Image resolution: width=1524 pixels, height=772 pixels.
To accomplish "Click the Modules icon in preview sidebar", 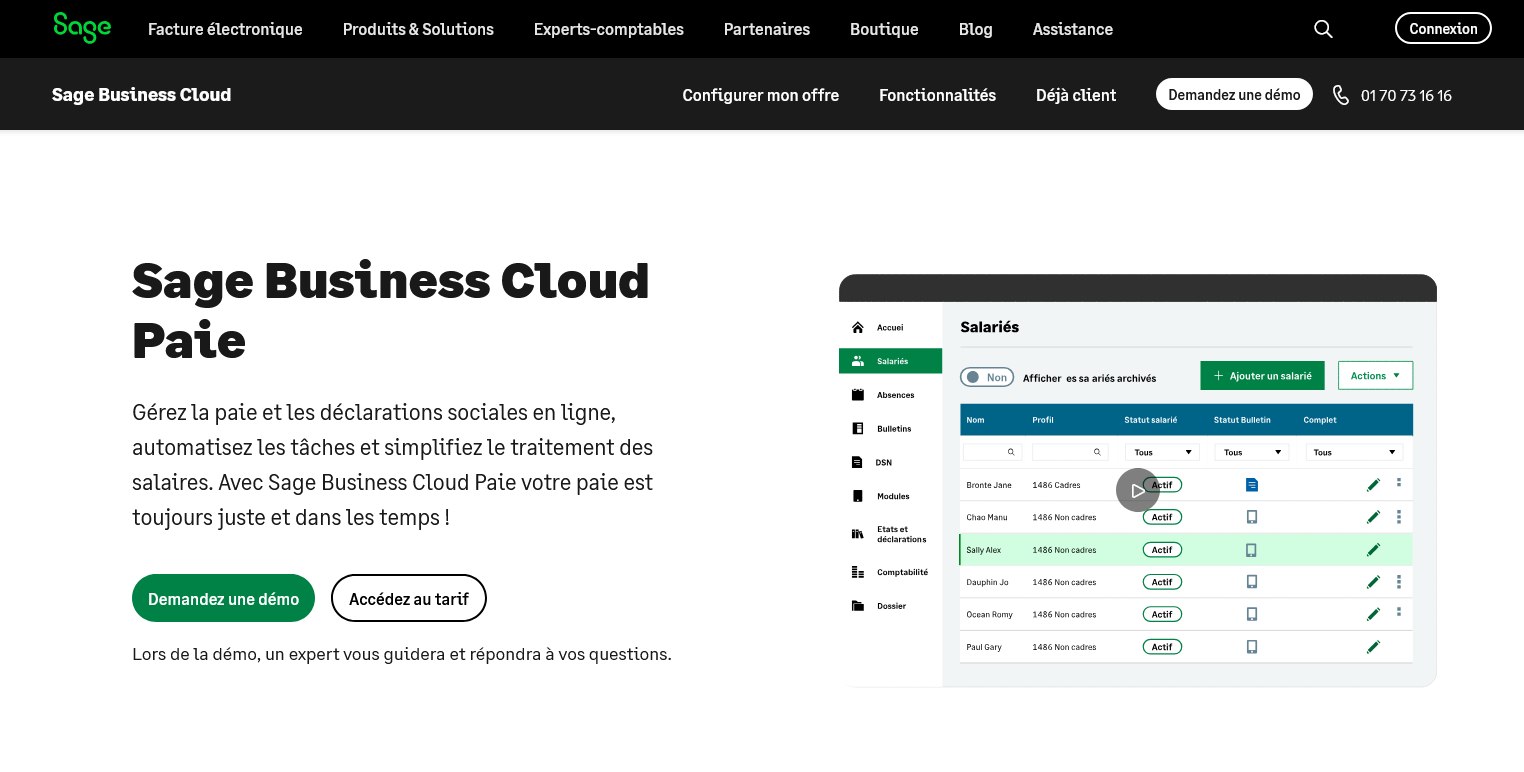I will [x=857, y=496].
